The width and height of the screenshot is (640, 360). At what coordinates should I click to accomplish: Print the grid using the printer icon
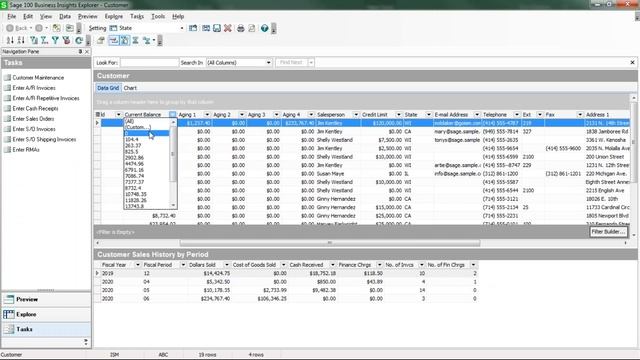(x=241, y=28)
